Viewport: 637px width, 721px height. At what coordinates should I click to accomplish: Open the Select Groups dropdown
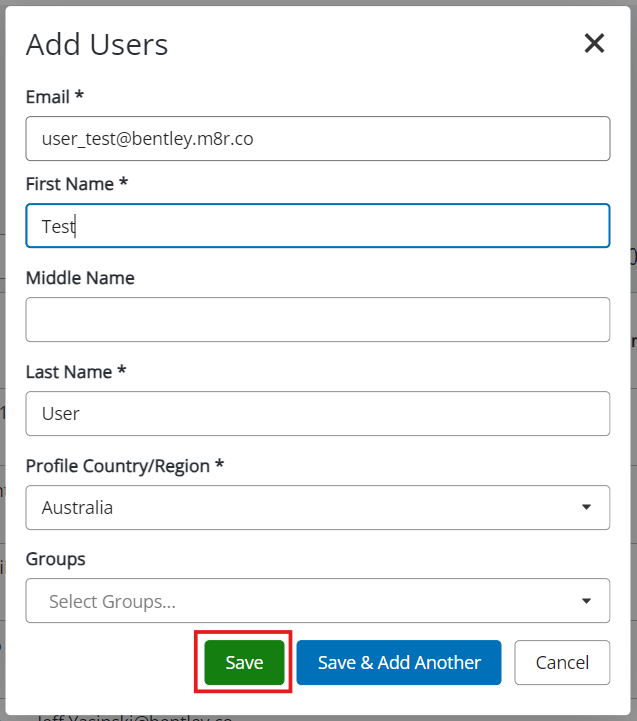click(300, 601)
